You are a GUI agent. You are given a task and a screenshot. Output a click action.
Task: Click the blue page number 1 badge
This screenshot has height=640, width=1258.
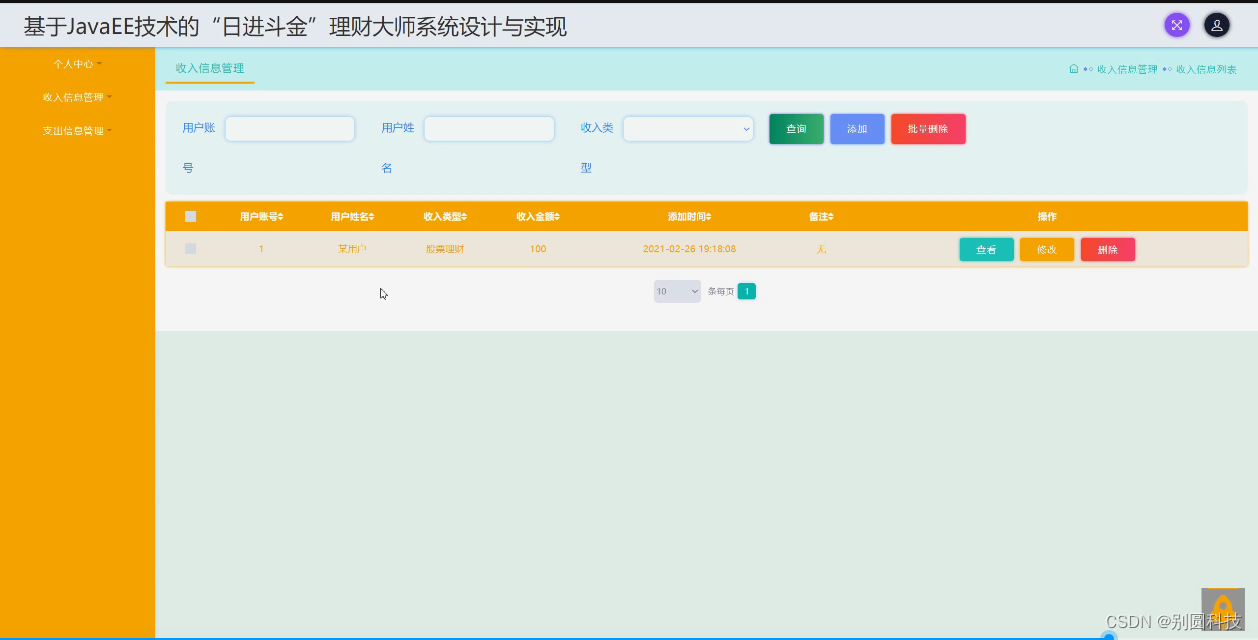point(745,290)
